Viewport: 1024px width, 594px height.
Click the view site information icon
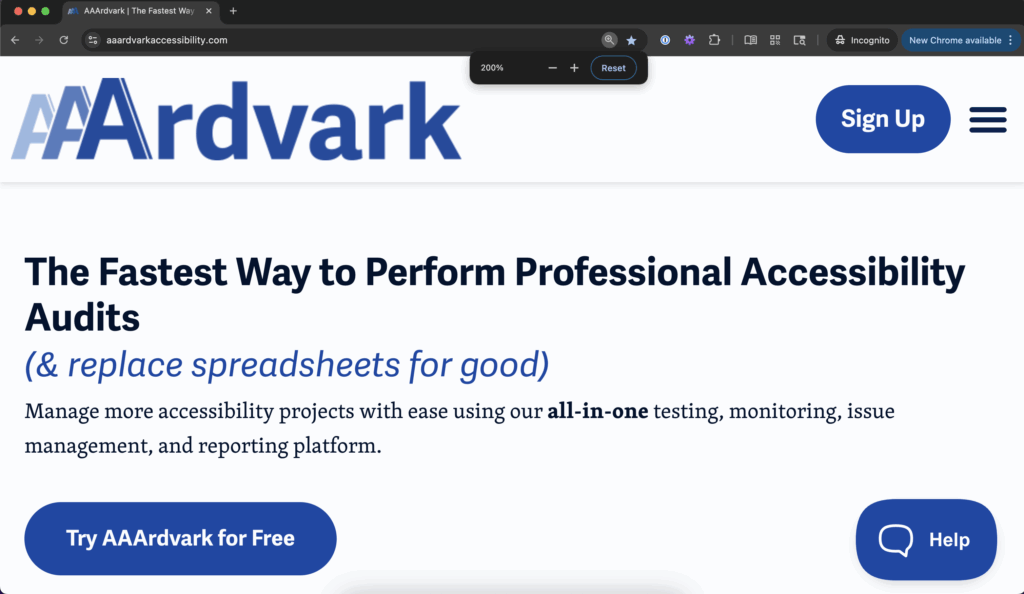tap(93, 40)
